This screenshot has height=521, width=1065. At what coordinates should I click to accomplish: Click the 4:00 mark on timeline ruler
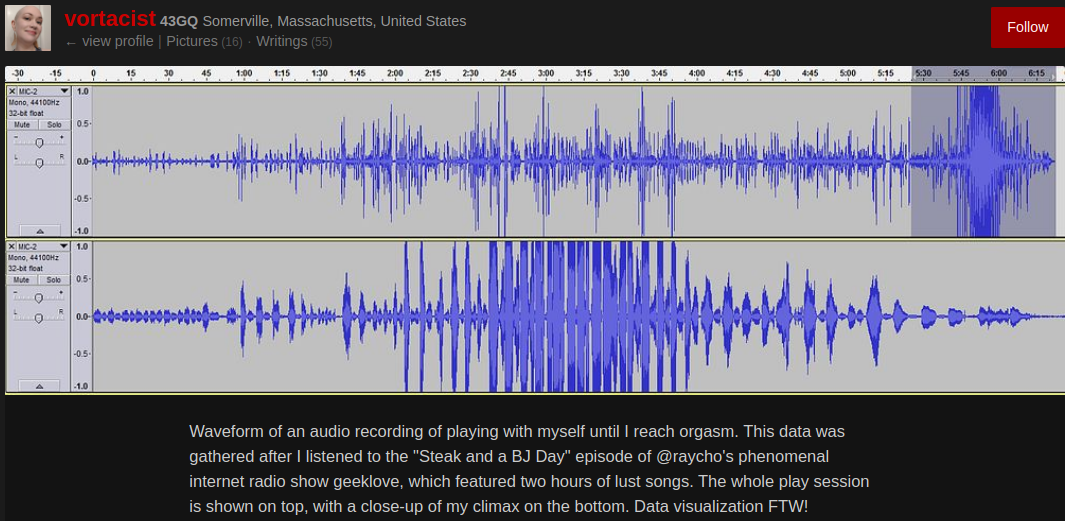696,73
